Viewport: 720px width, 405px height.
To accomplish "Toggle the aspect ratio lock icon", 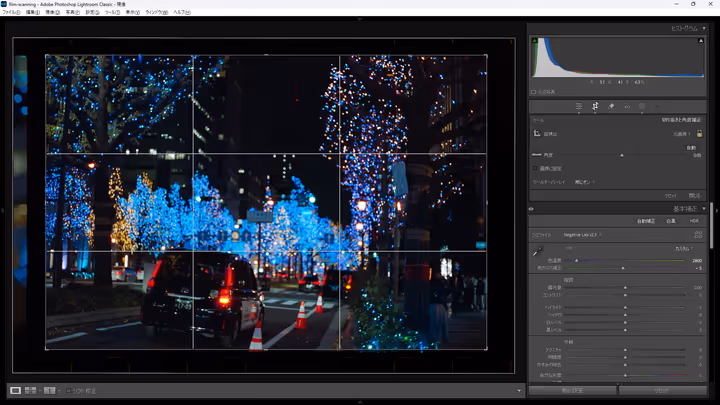I will coord(699,133).
